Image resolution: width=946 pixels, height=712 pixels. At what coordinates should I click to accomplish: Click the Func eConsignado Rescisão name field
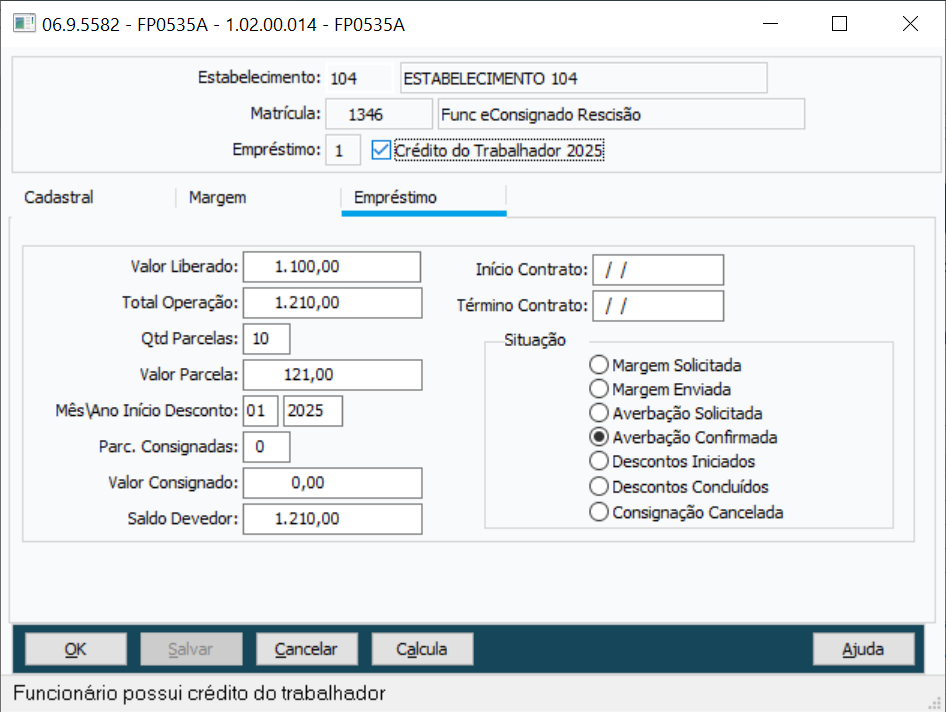coord(621,115)
